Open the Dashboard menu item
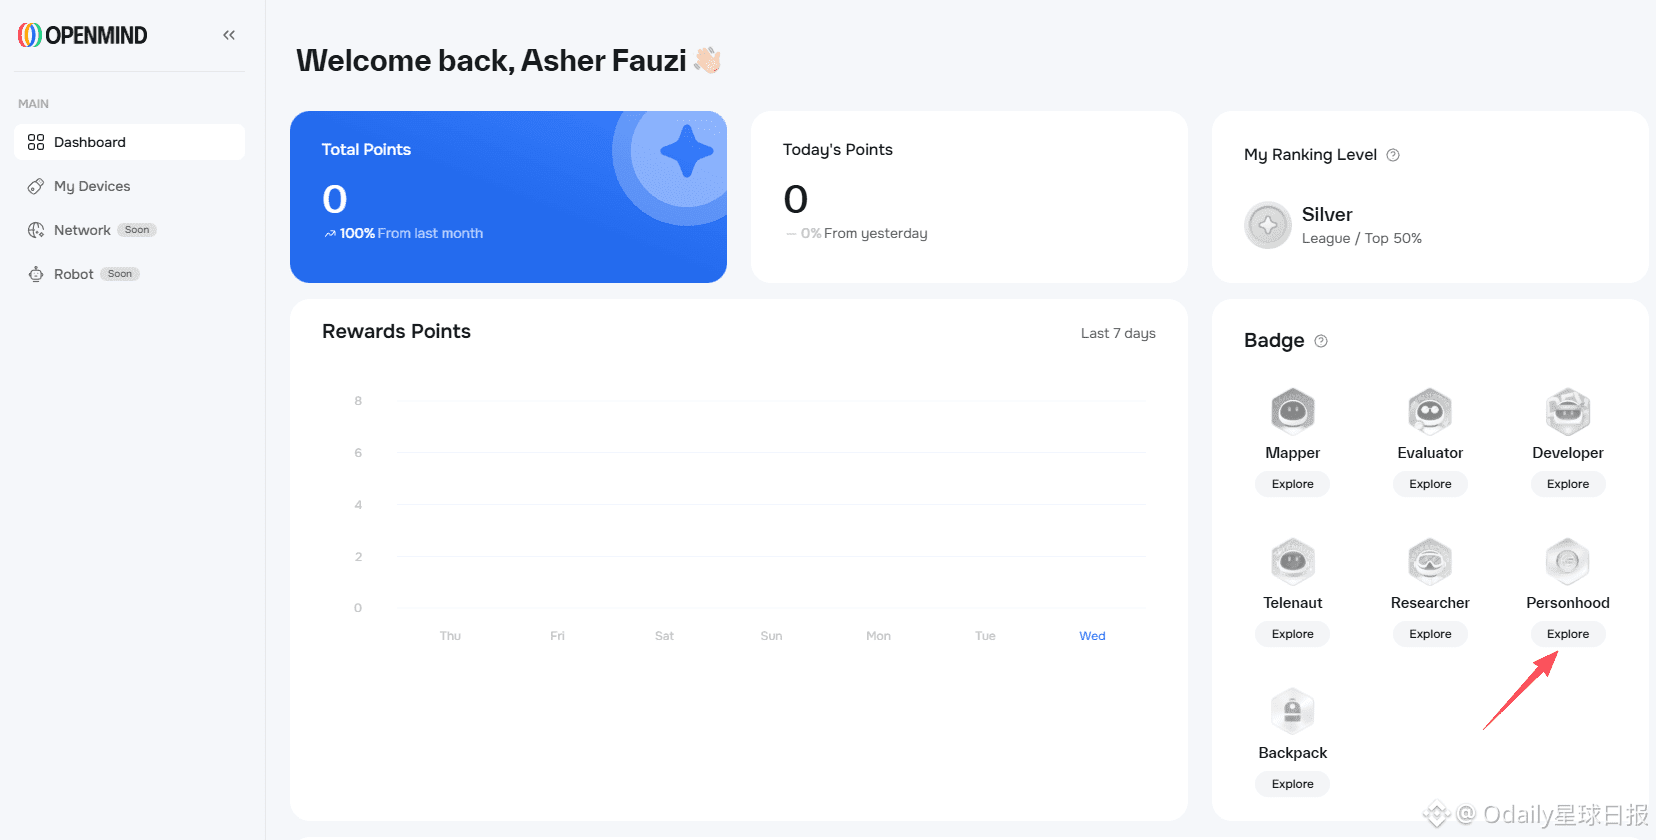This screenshot has width=1656, height=840. (129, 142)
